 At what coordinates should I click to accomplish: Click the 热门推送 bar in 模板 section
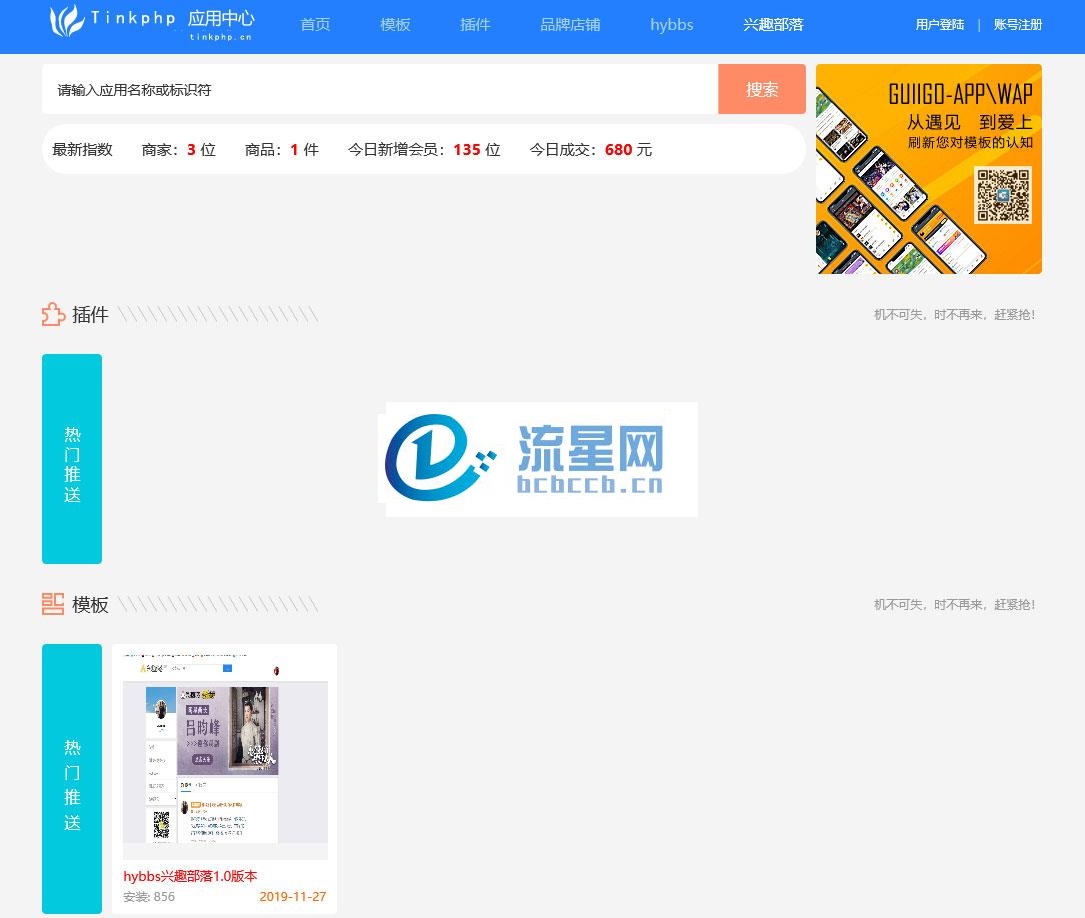point(72,779)
